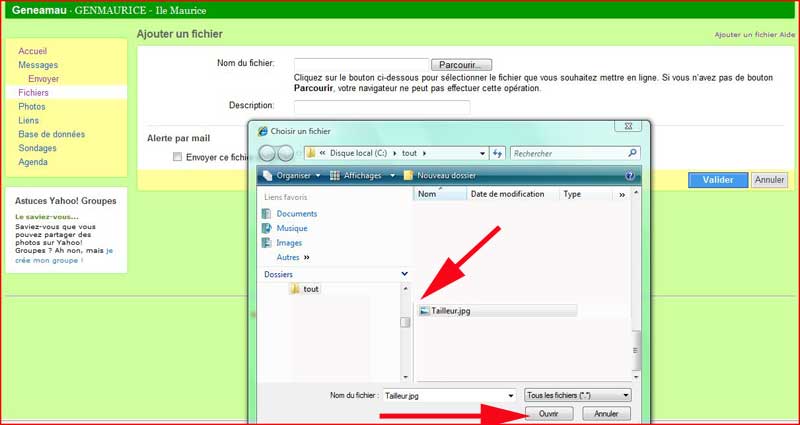Viewport: 800px width, 425px height.
Task: Go to Photos in the sidebar menu
Action: 32,106
